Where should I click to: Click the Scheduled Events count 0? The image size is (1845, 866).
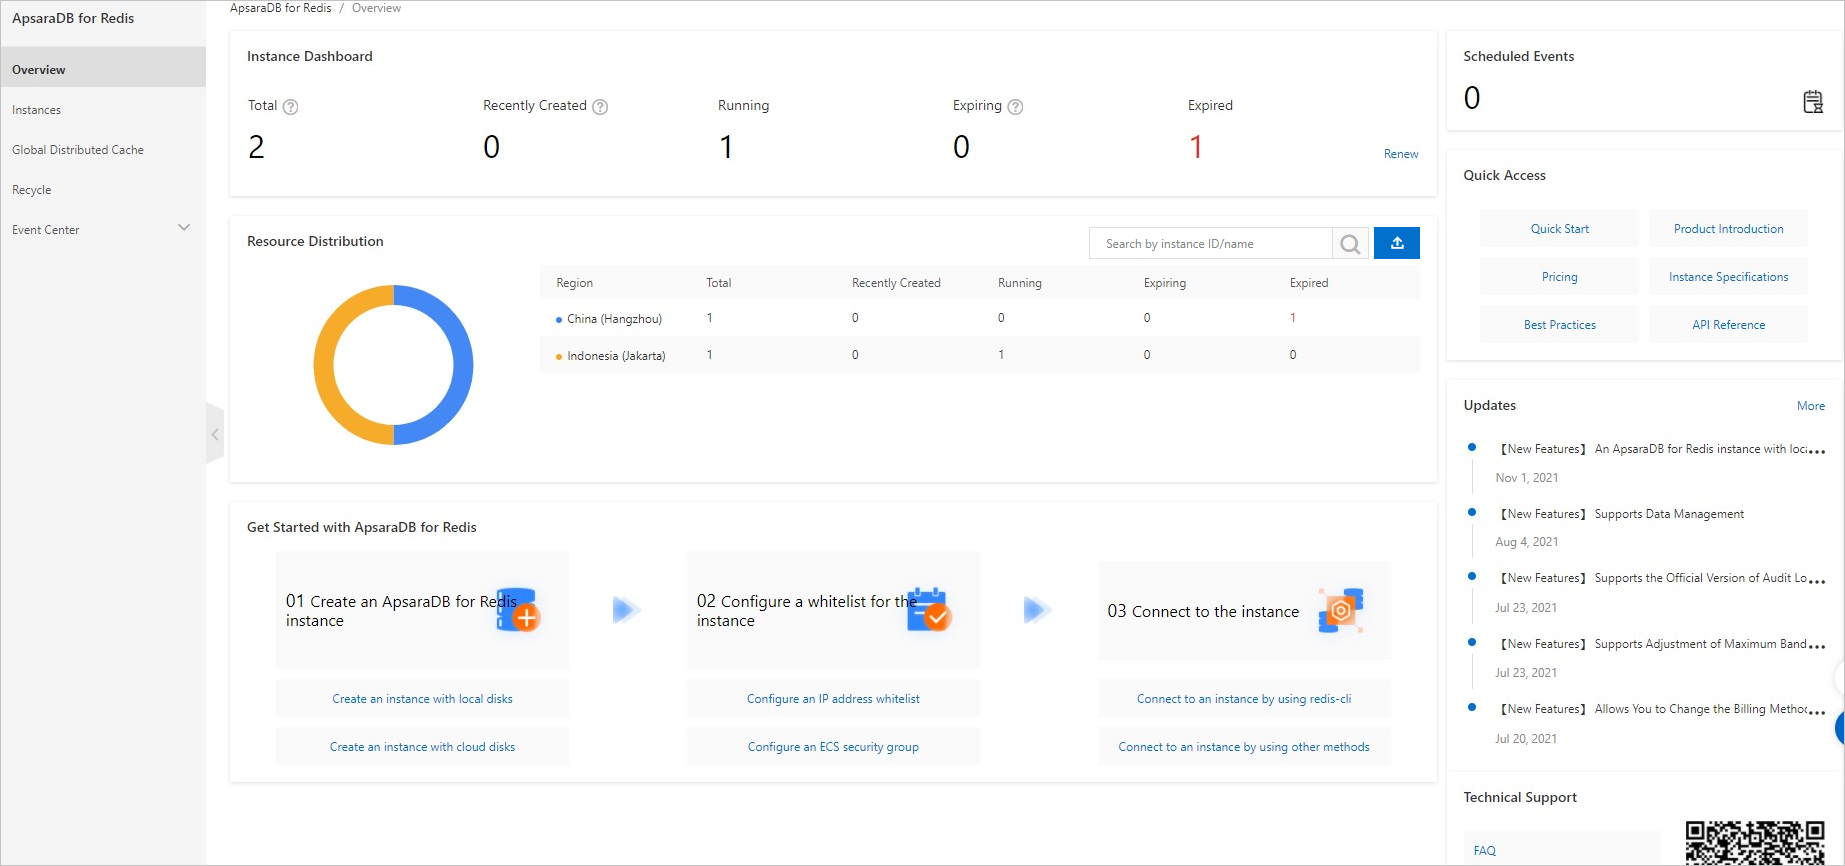[x=1471, y=97]
